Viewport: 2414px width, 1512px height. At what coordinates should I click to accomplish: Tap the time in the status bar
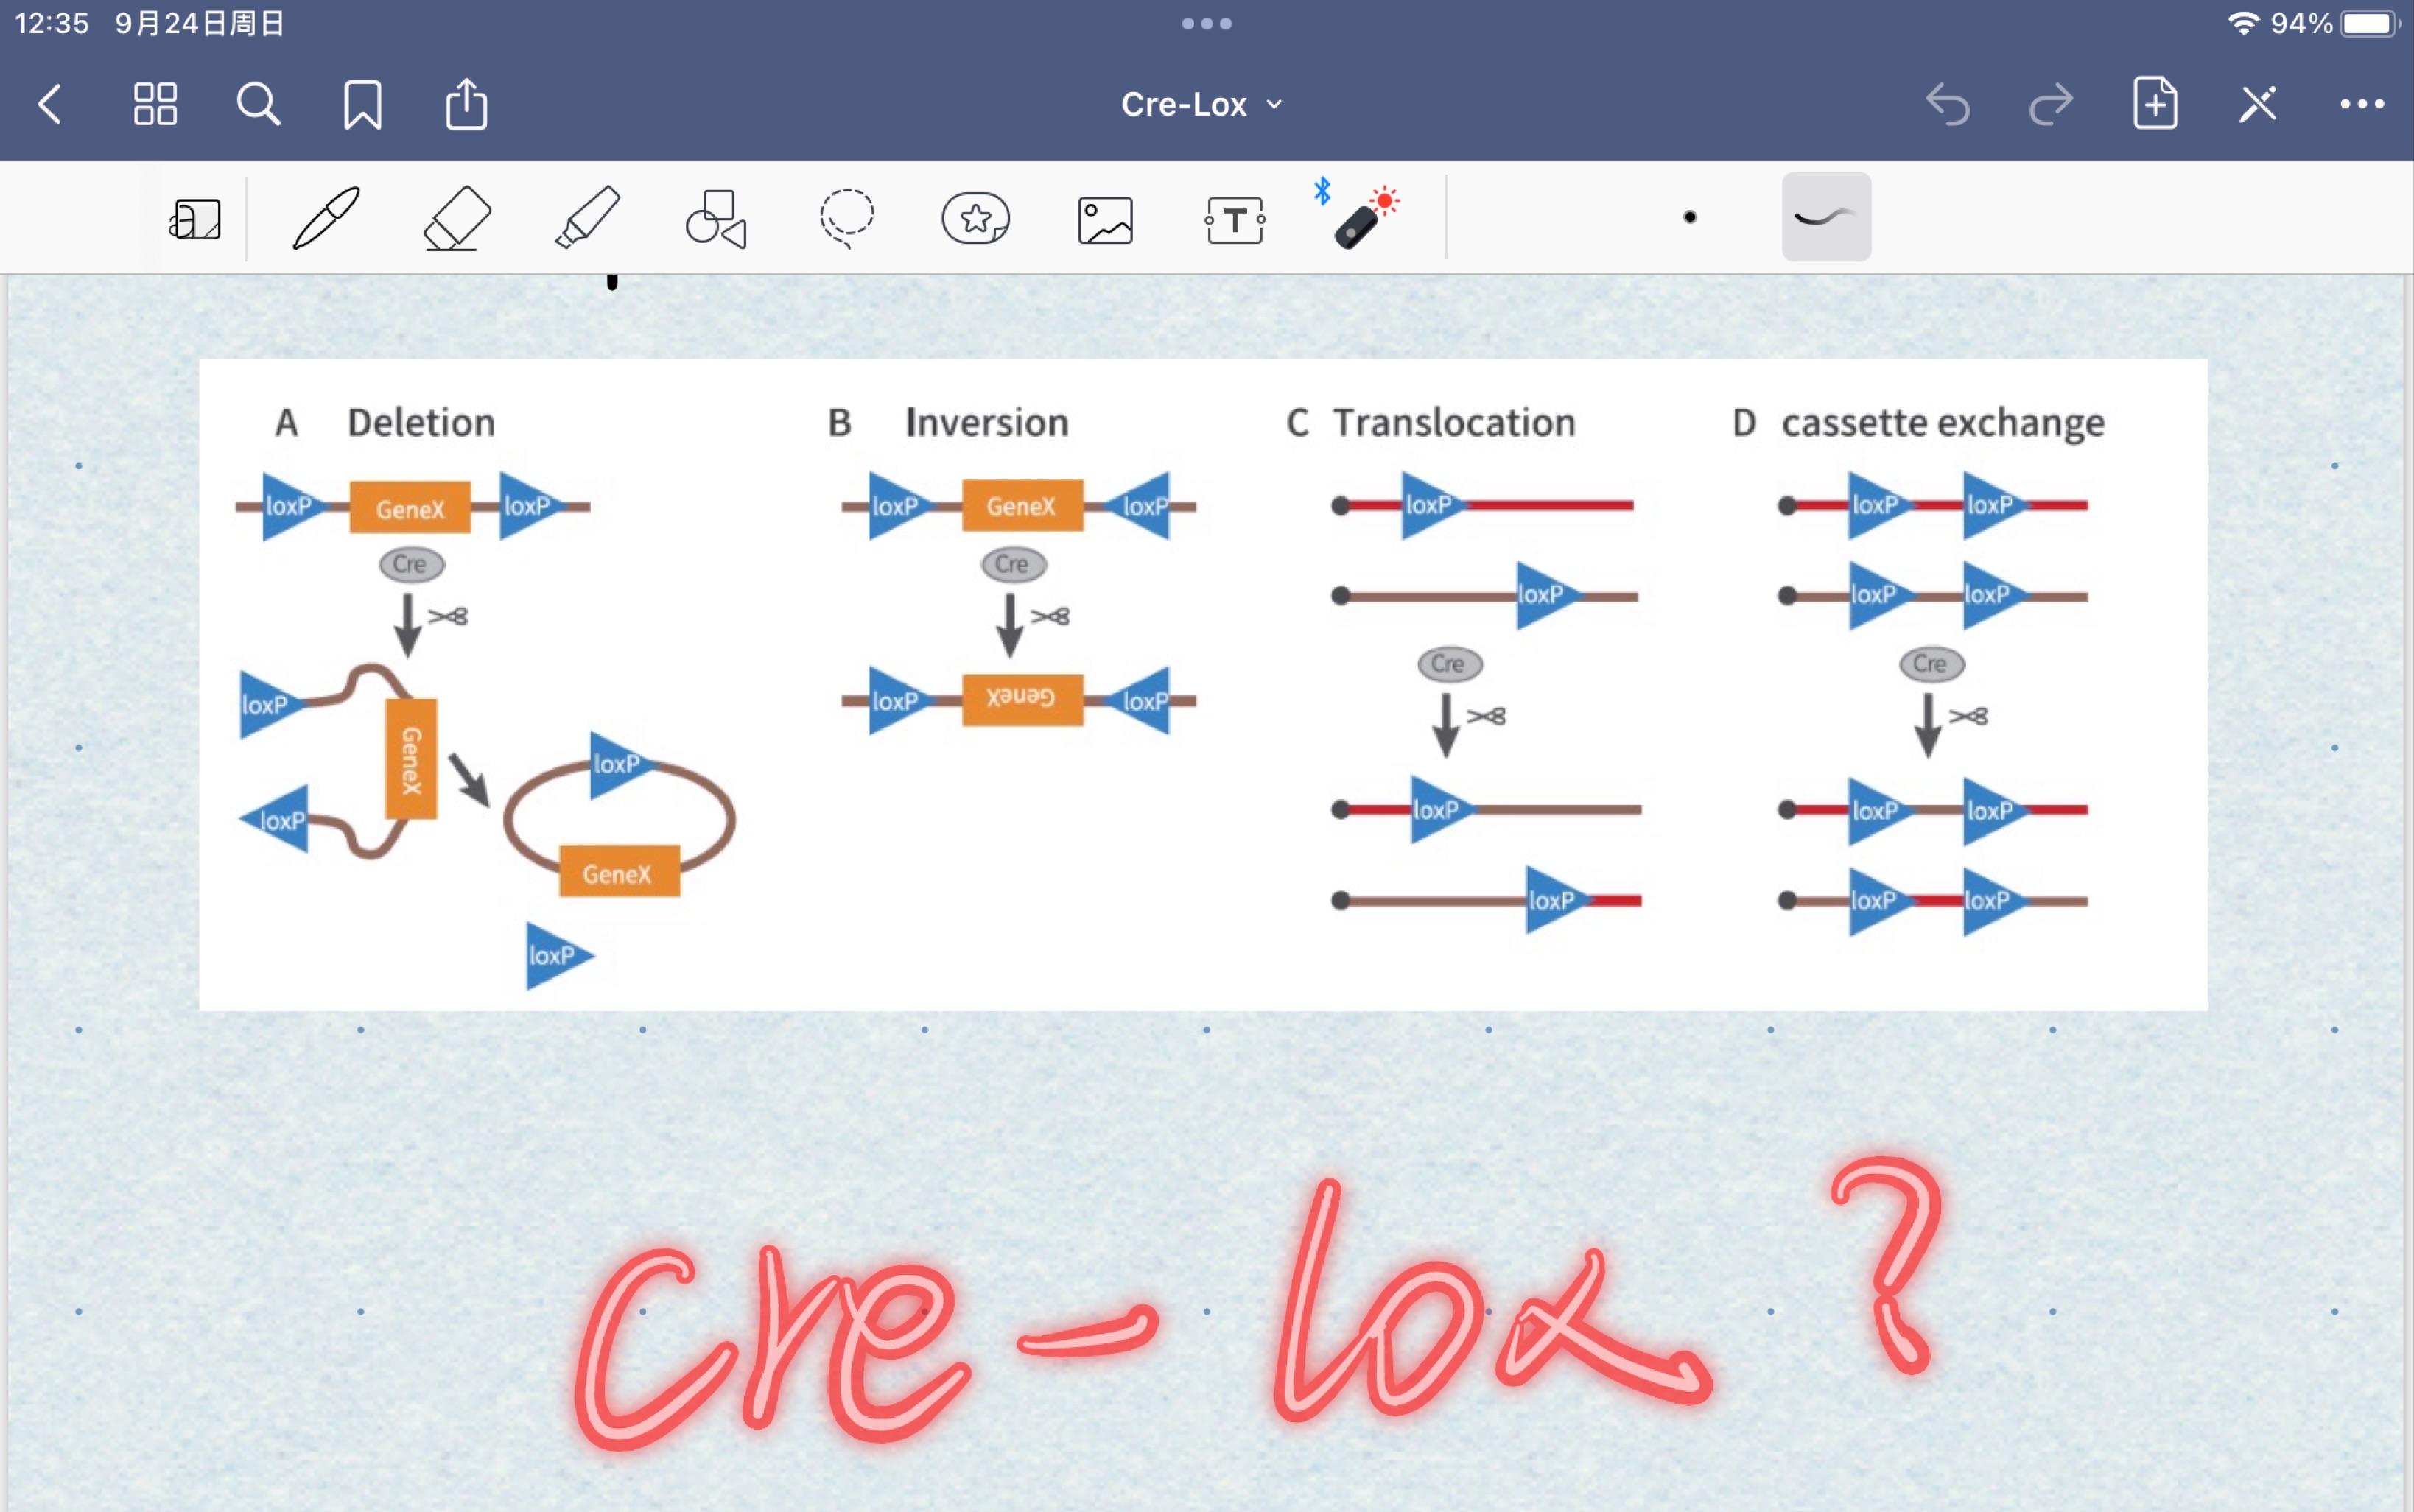tap(52, 23)
